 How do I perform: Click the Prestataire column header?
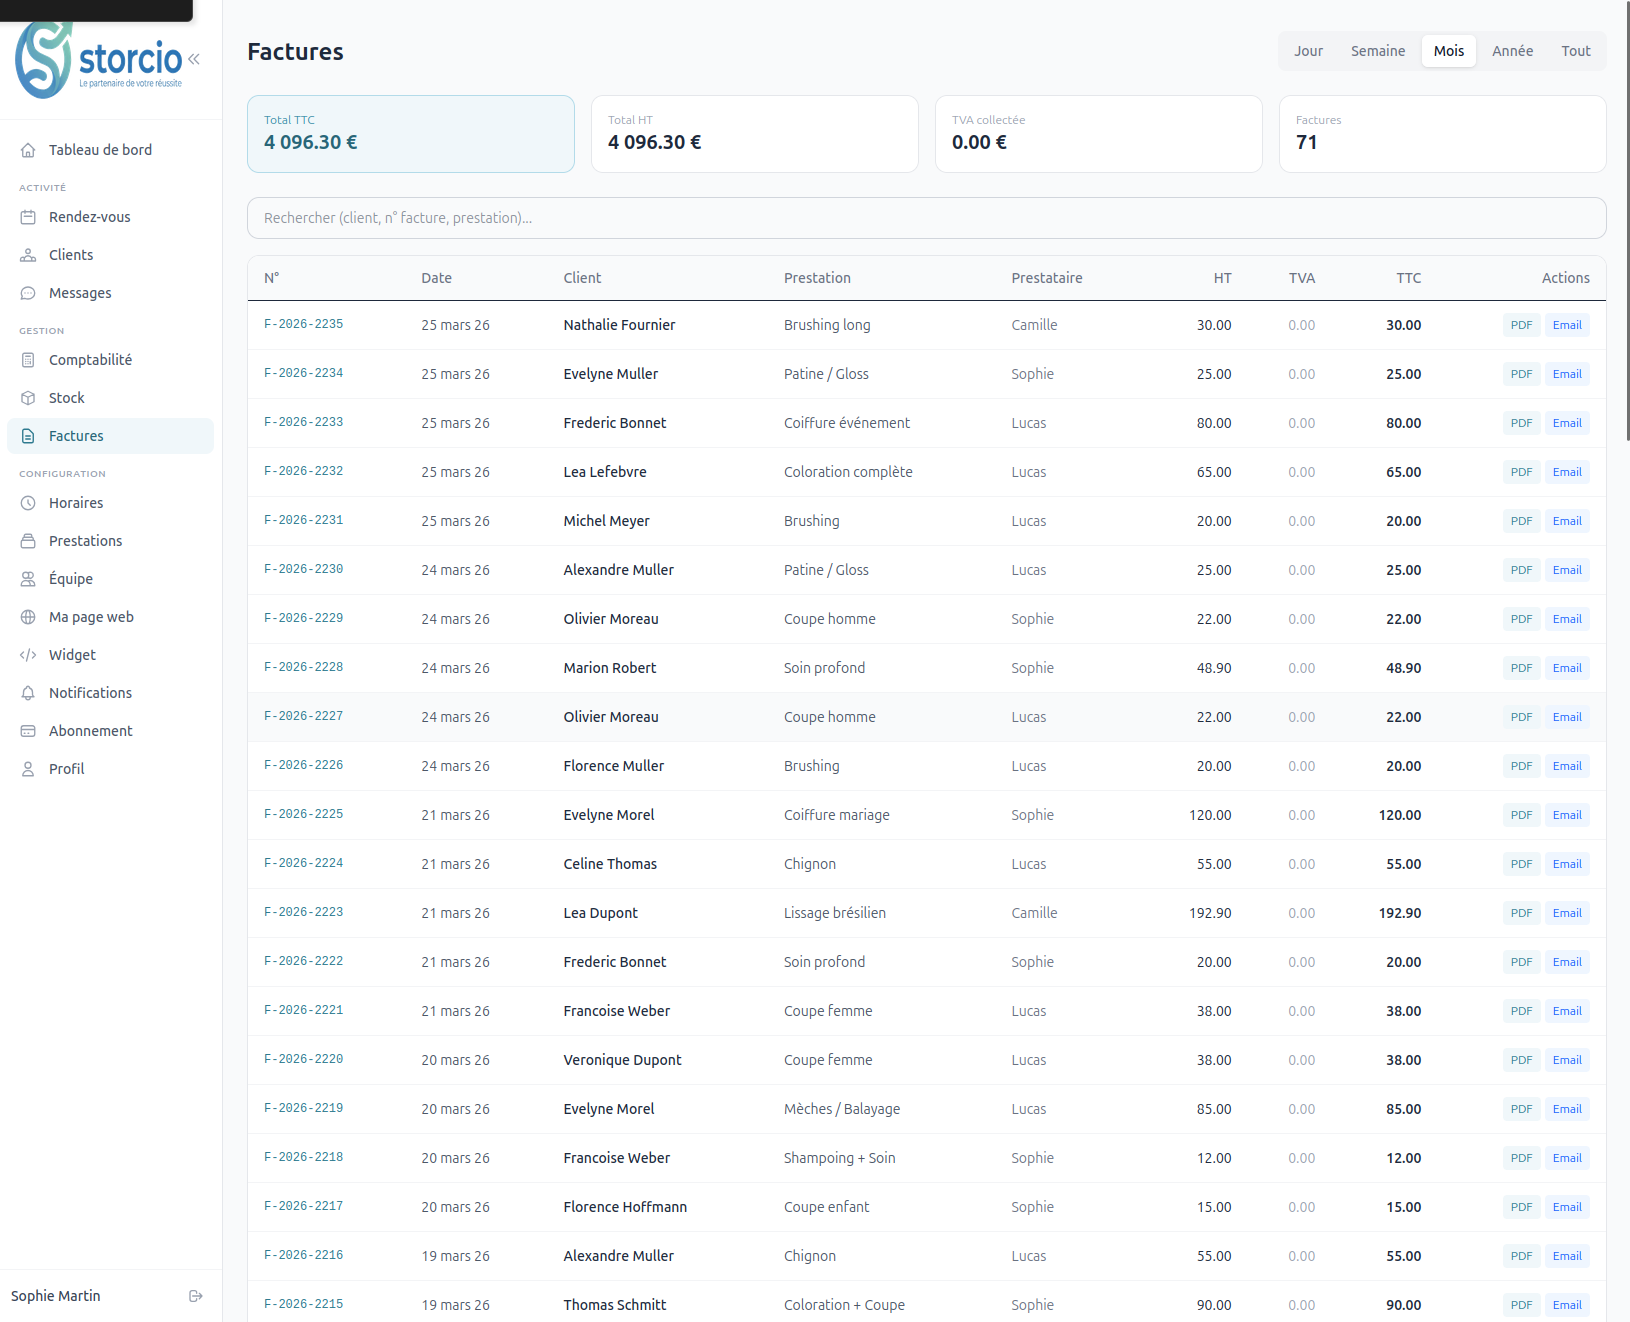tap(1046, 278)
